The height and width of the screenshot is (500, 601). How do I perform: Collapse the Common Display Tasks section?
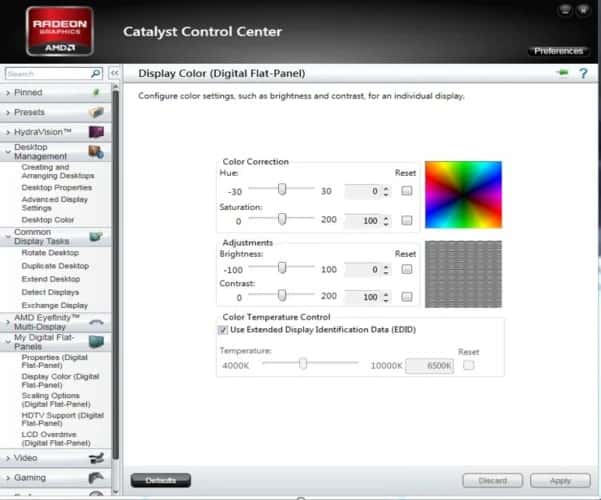click(x=8, y=237)
